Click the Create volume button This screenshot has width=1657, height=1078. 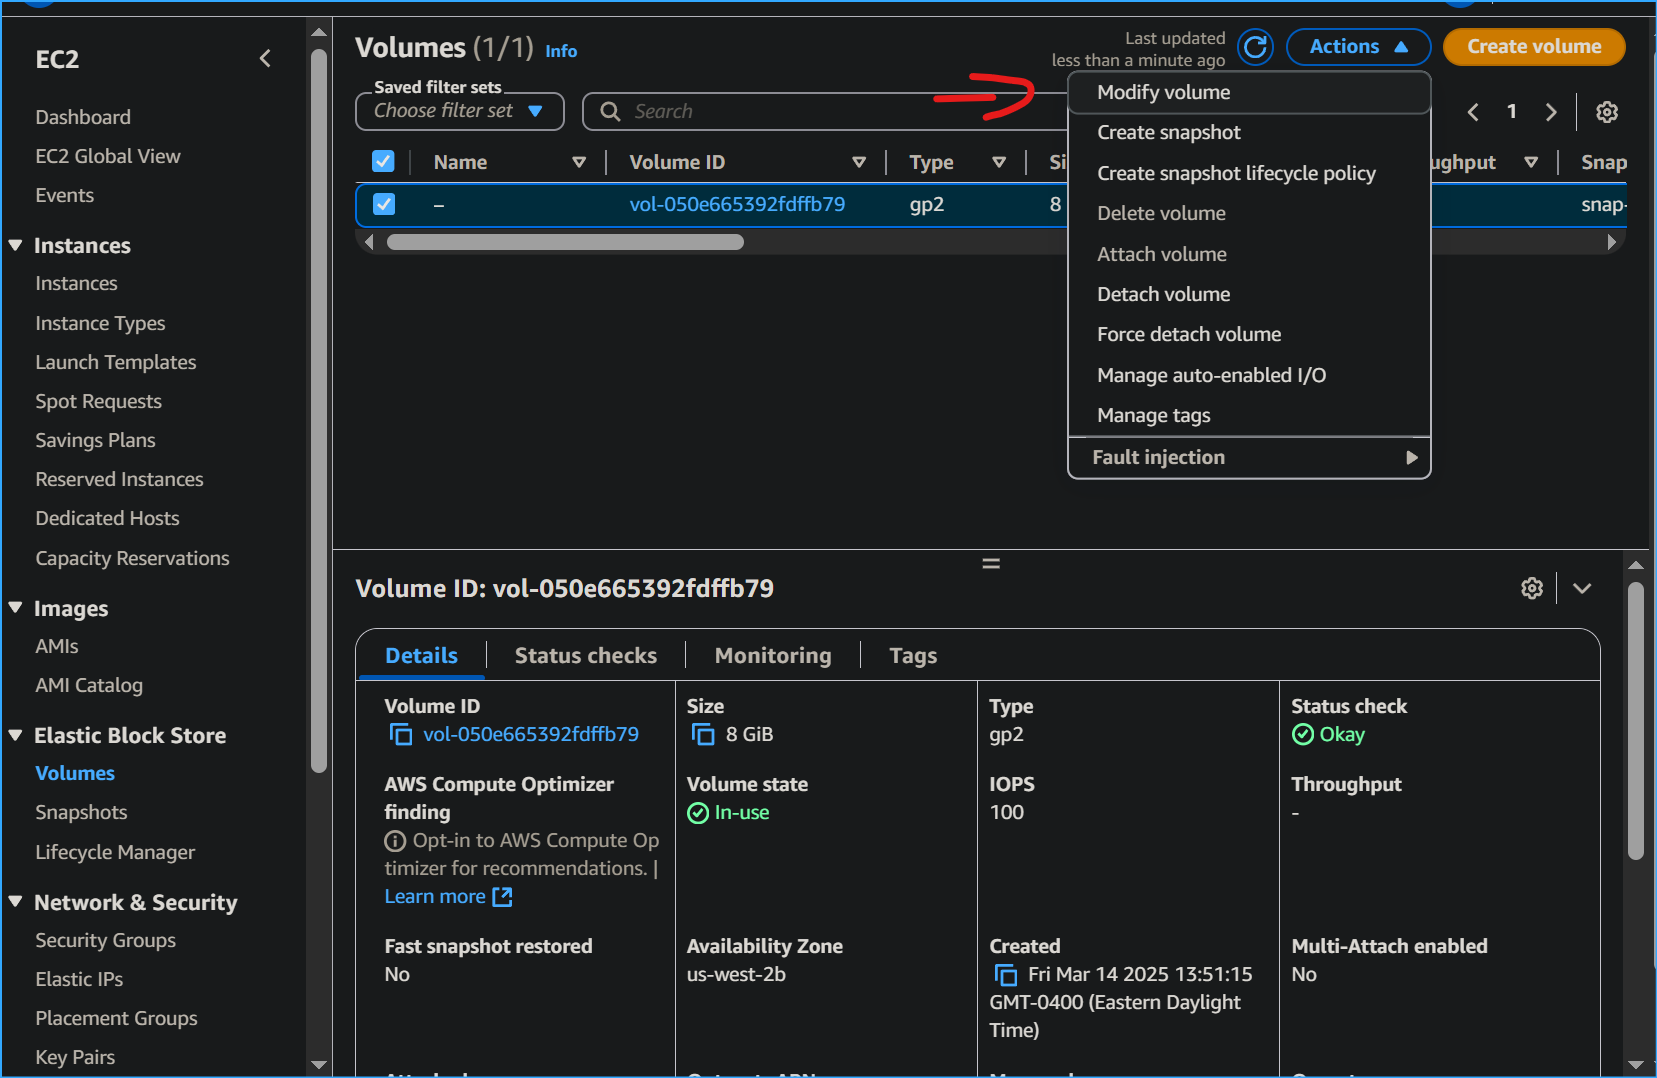1533,46
